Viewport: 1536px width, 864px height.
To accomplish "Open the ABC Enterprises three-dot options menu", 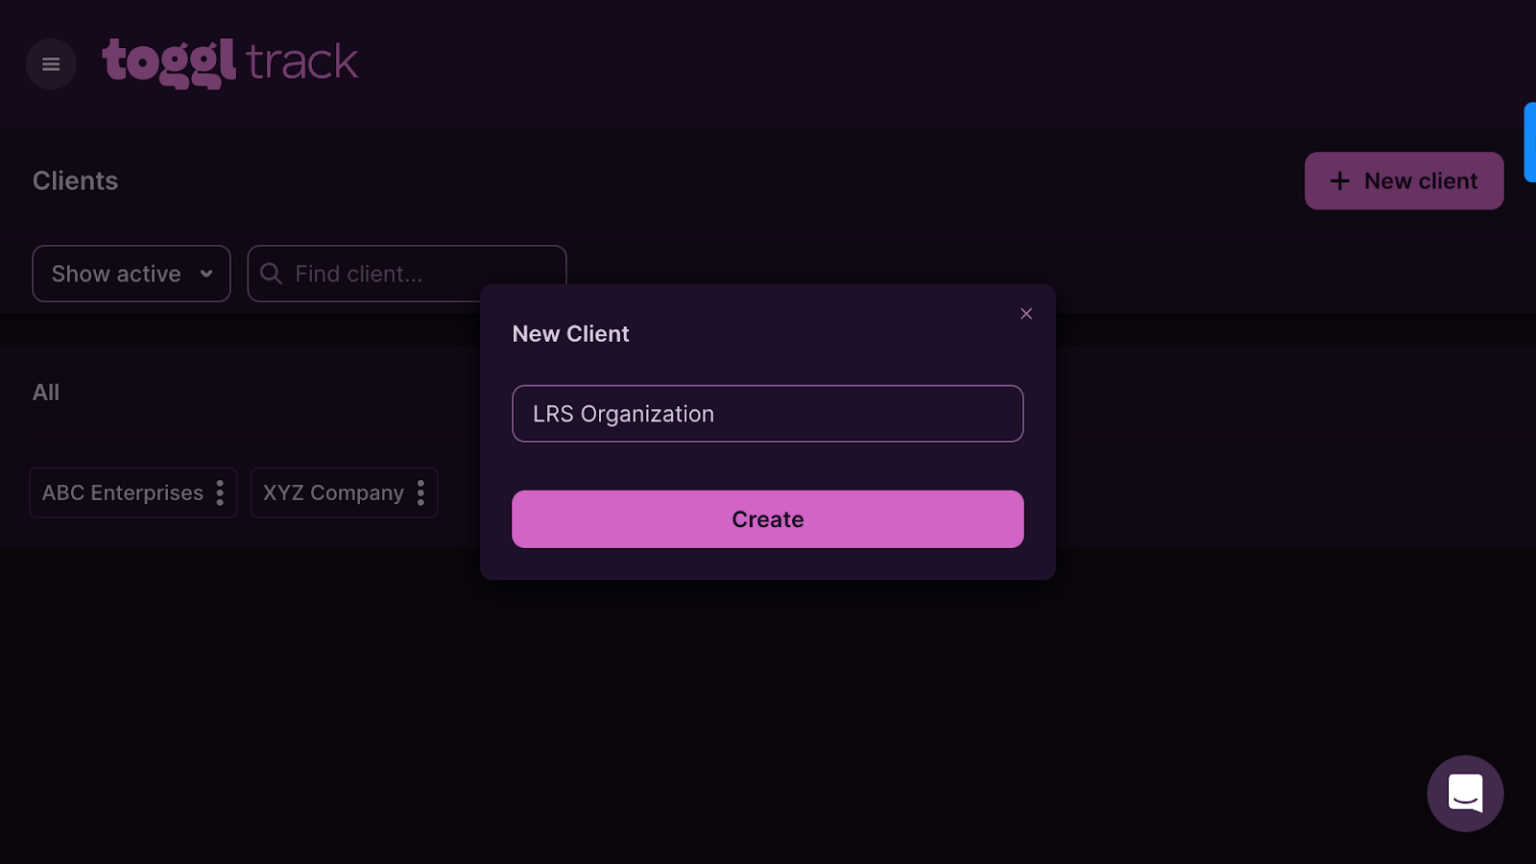I will click(220, 493).
